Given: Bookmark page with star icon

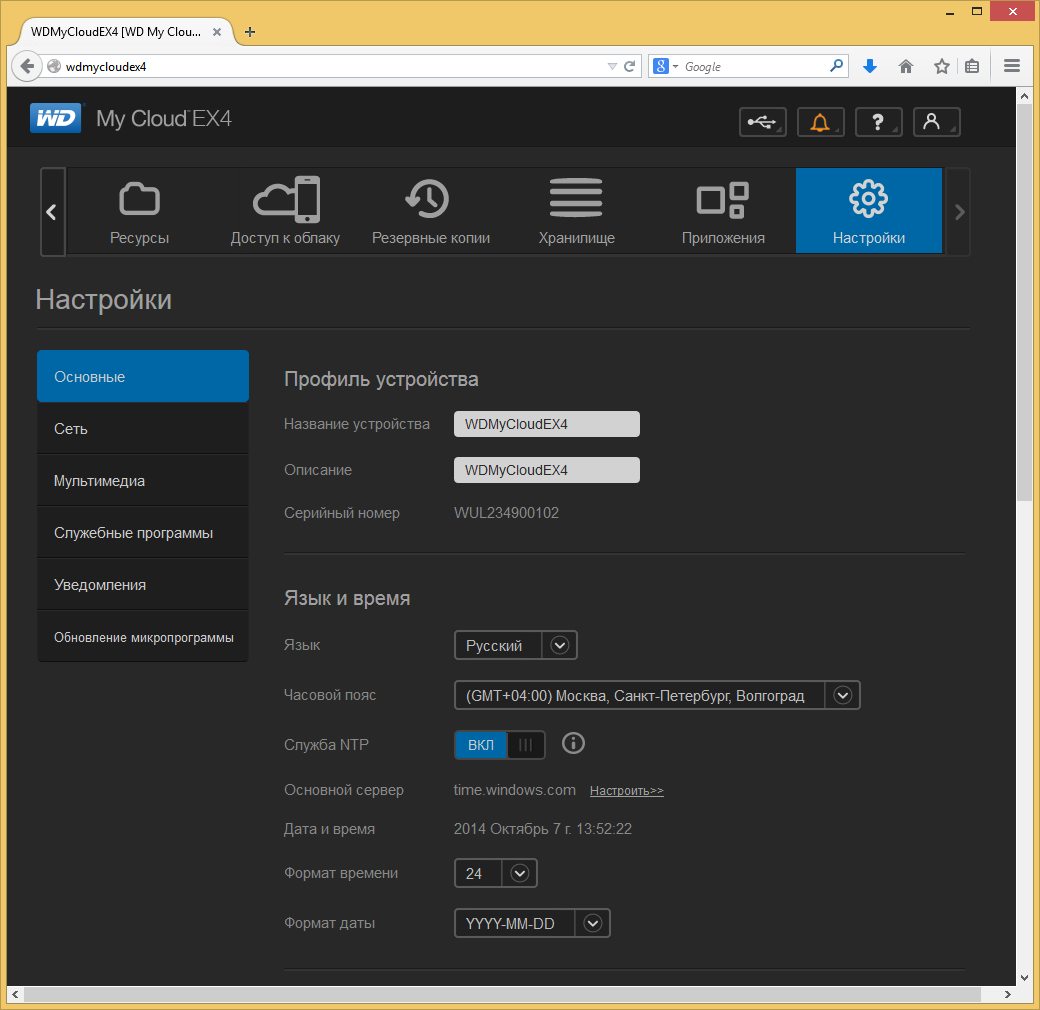Looking at the screenshot, I should tap(941, 66).
